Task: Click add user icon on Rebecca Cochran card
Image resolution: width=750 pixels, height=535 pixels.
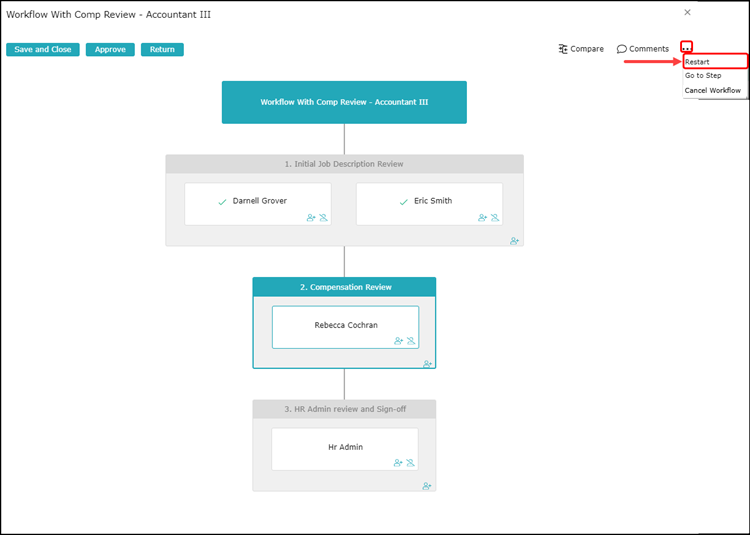Action: [x=399, y=341]
